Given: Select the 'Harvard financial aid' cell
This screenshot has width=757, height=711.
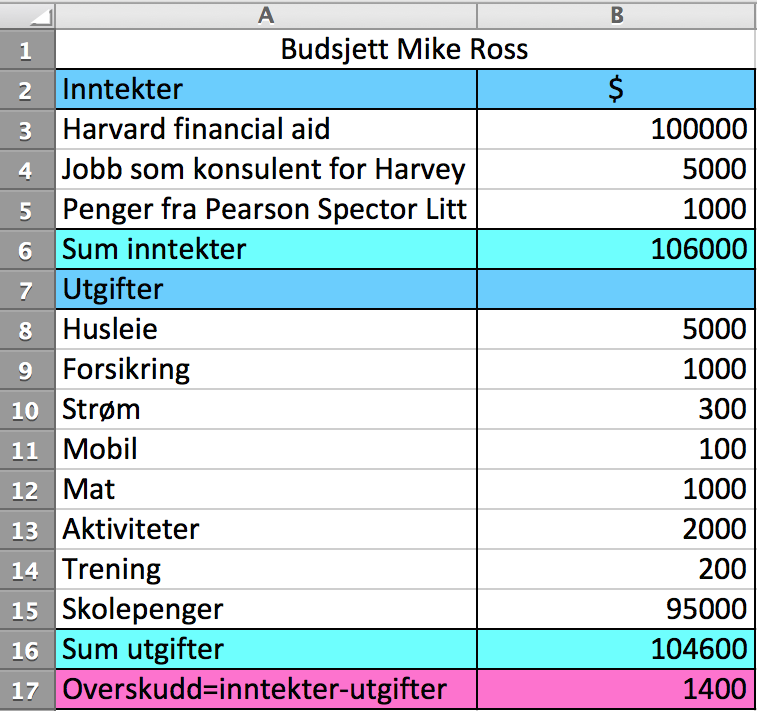Looking at the screenshot, I should click(x=266, y=129).
